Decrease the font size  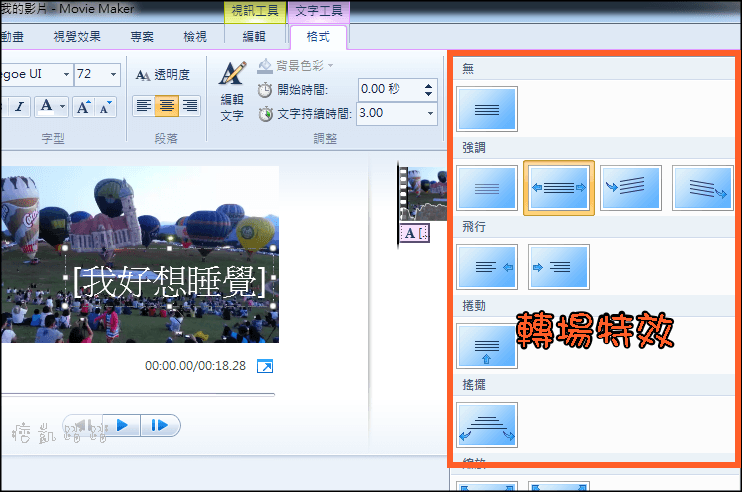click(x=106, y=106)
